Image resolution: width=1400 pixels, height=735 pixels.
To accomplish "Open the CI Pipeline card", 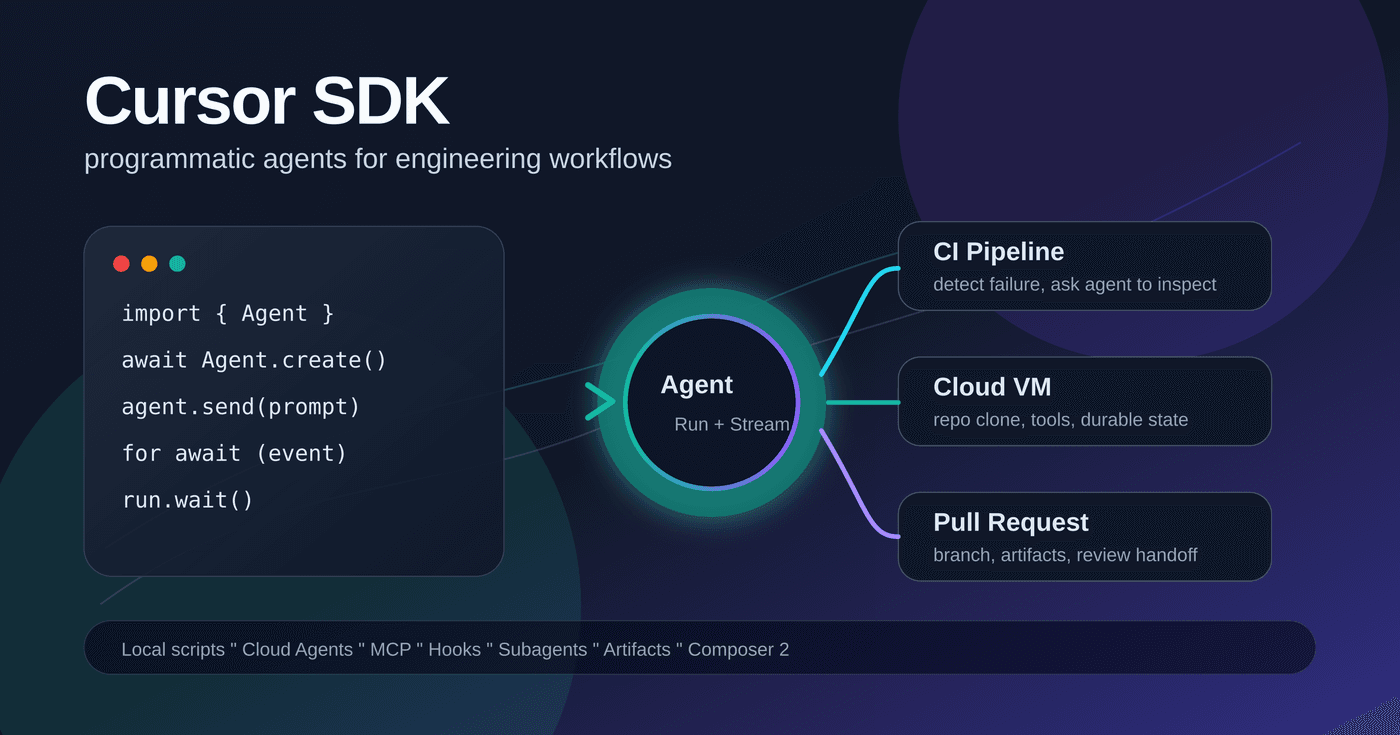I will tap(1084, 266).
